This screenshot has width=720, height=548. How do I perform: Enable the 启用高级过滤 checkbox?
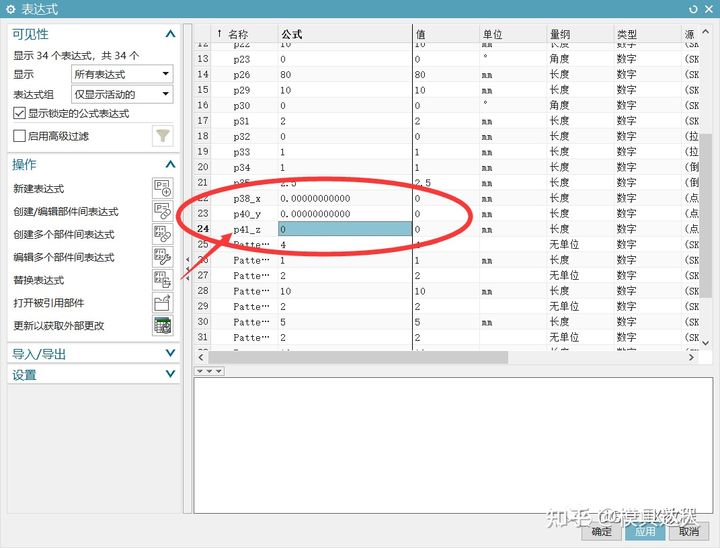coord(19,136)
